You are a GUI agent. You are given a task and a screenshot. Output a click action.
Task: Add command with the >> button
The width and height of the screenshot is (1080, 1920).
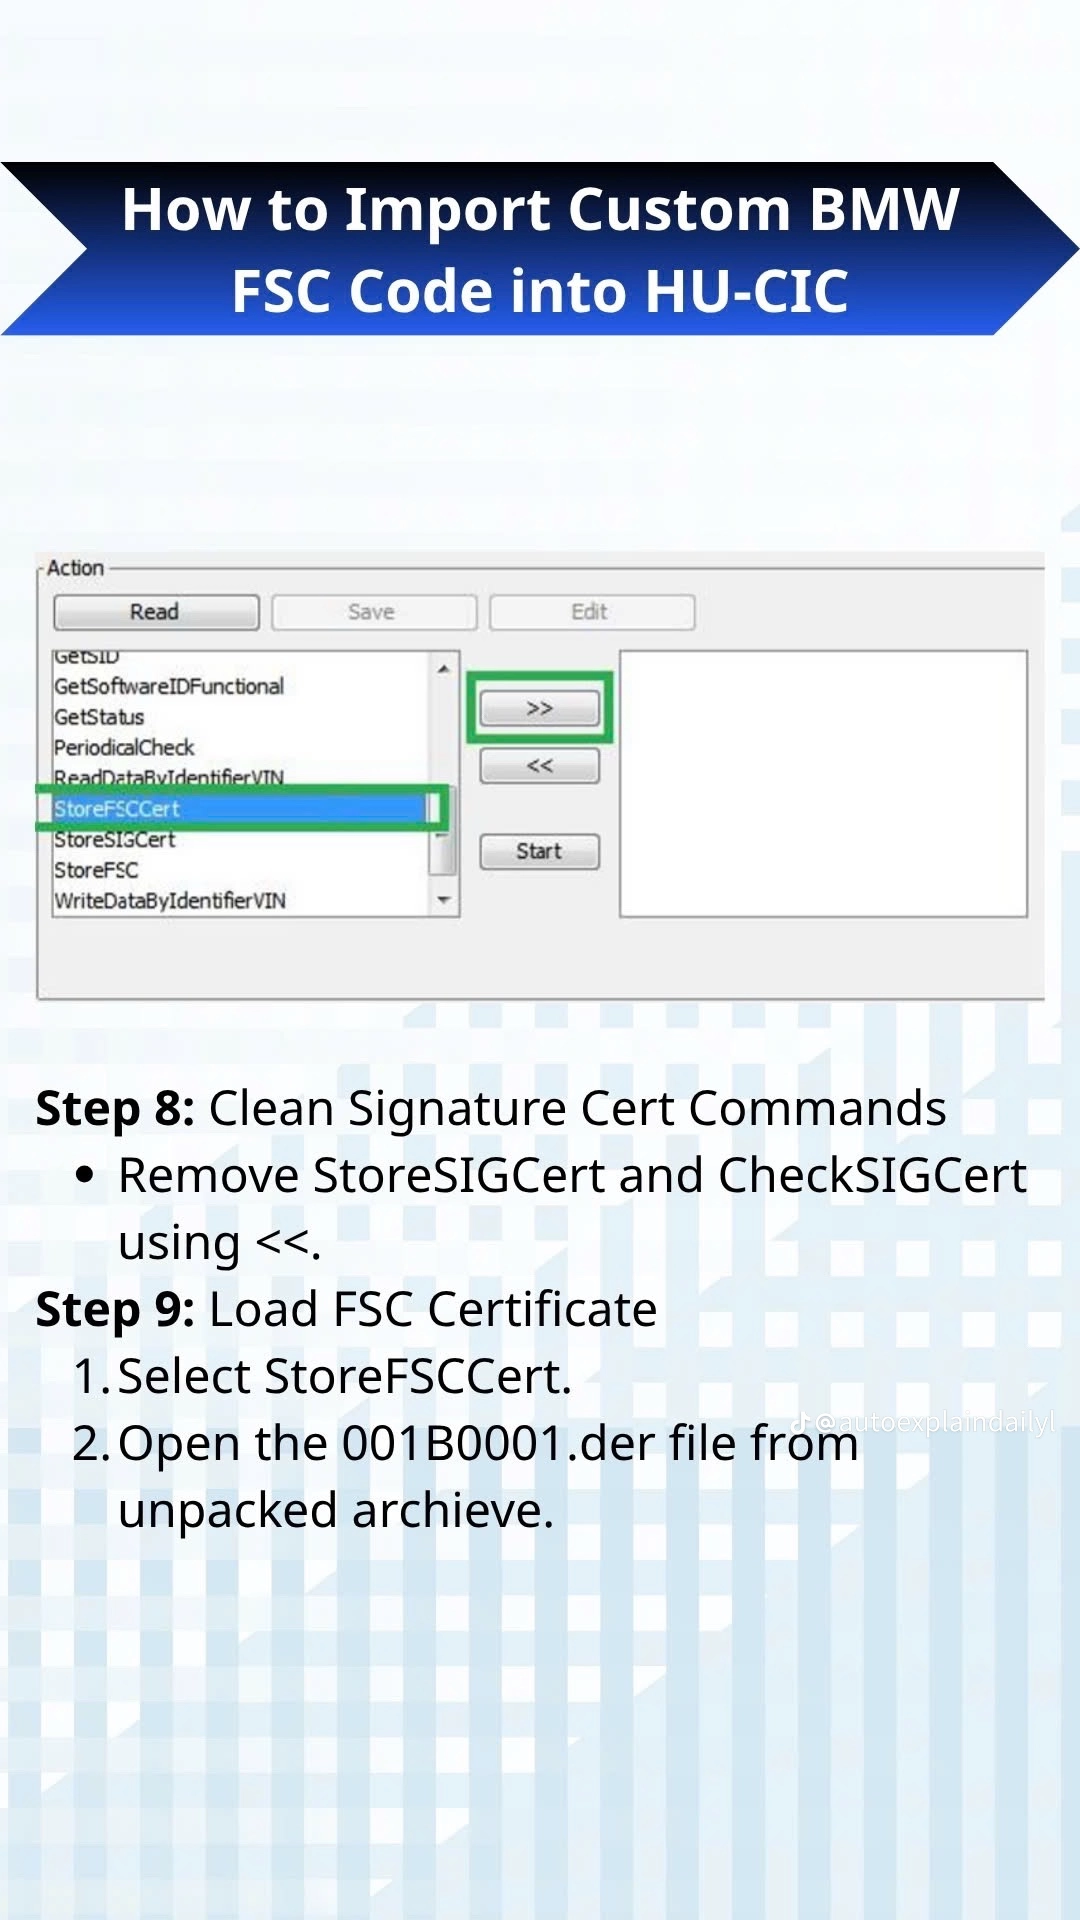coord(540,708)
